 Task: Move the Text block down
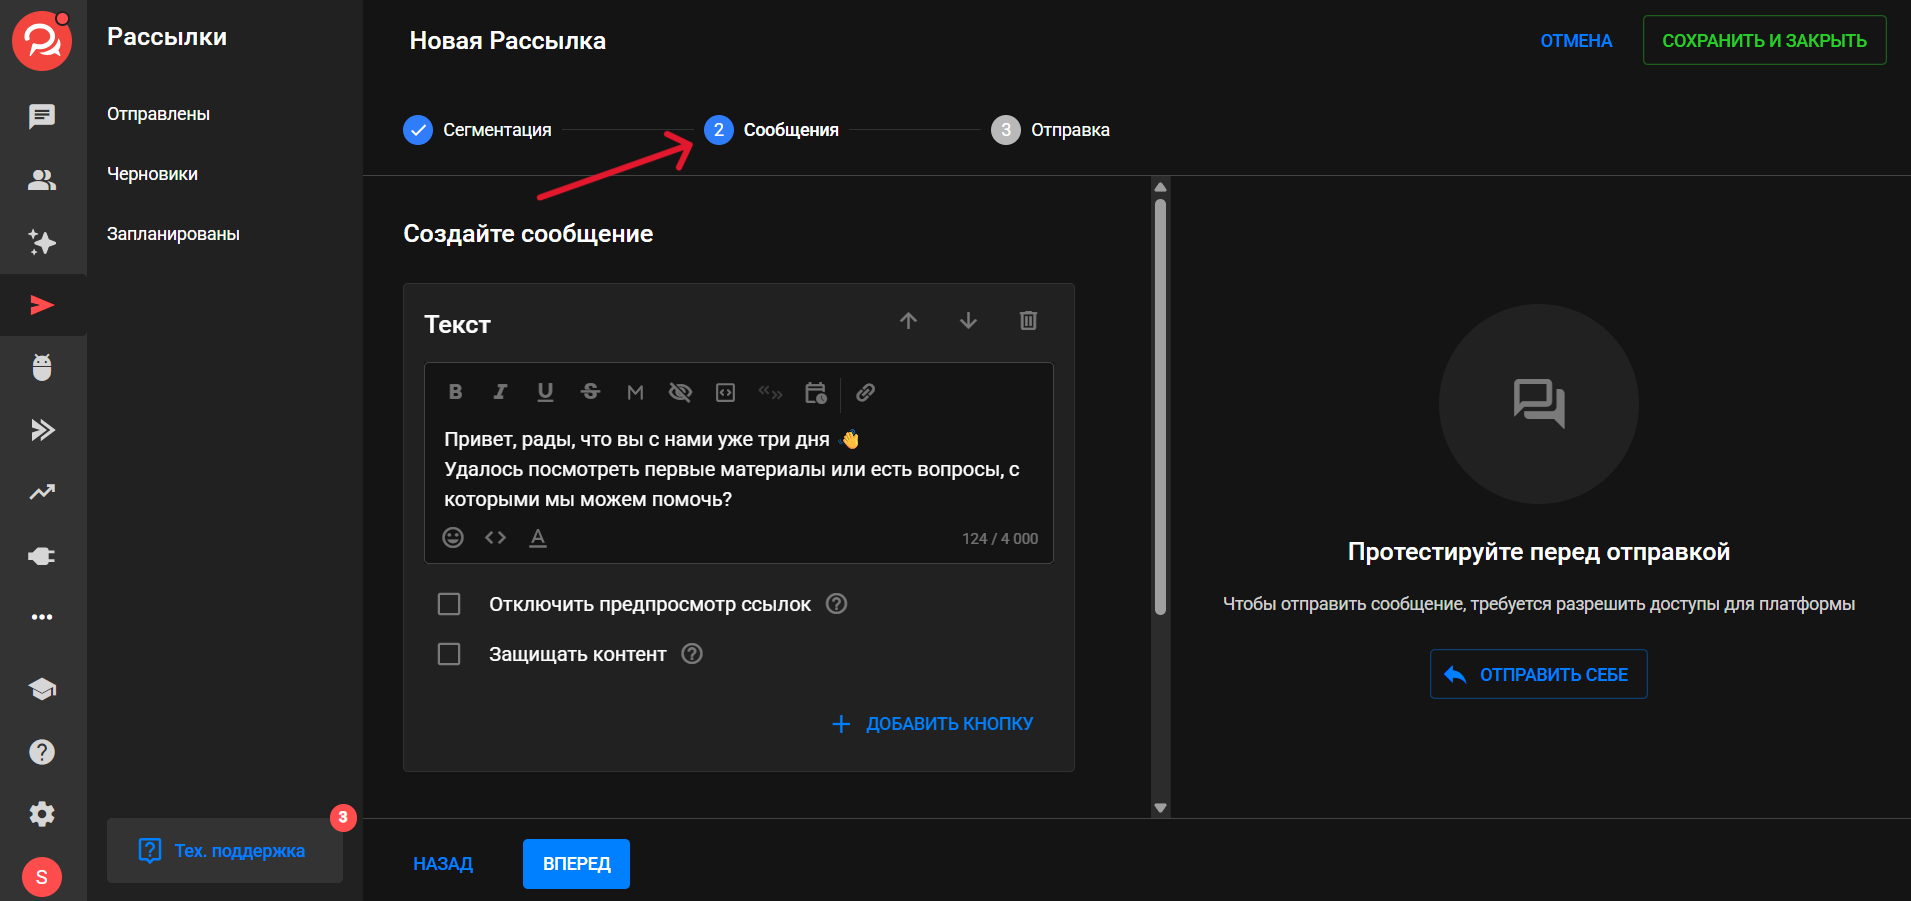(968, 321)
